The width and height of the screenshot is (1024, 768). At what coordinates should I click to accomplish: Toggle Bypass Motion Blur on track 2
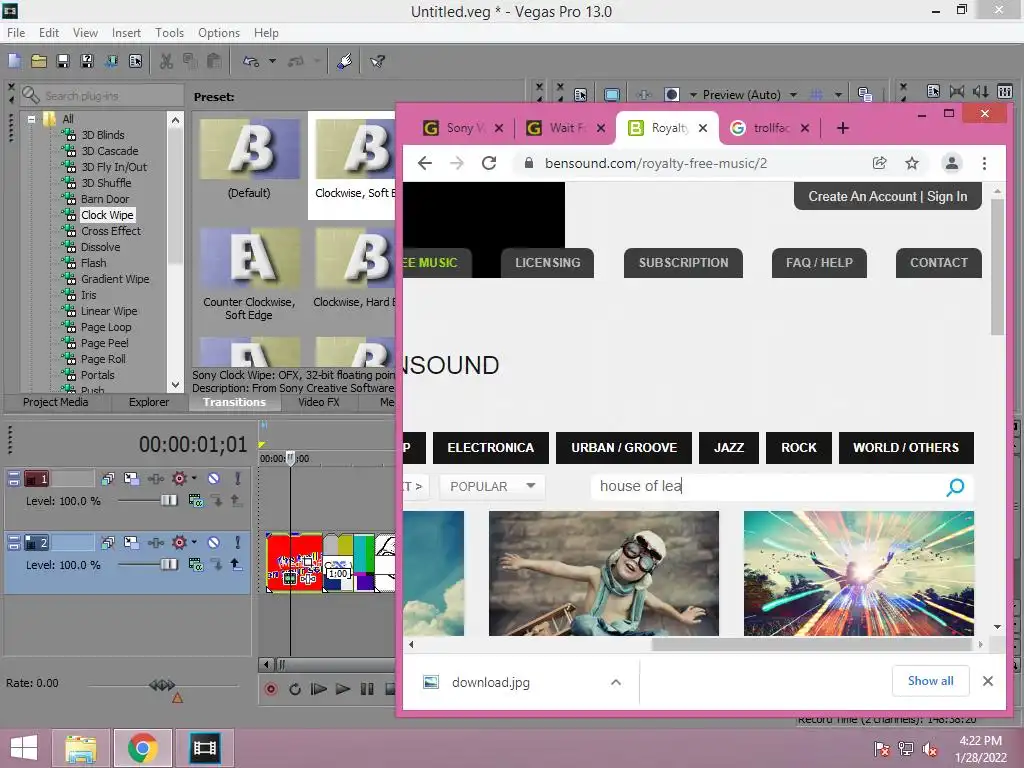point(108,543)
